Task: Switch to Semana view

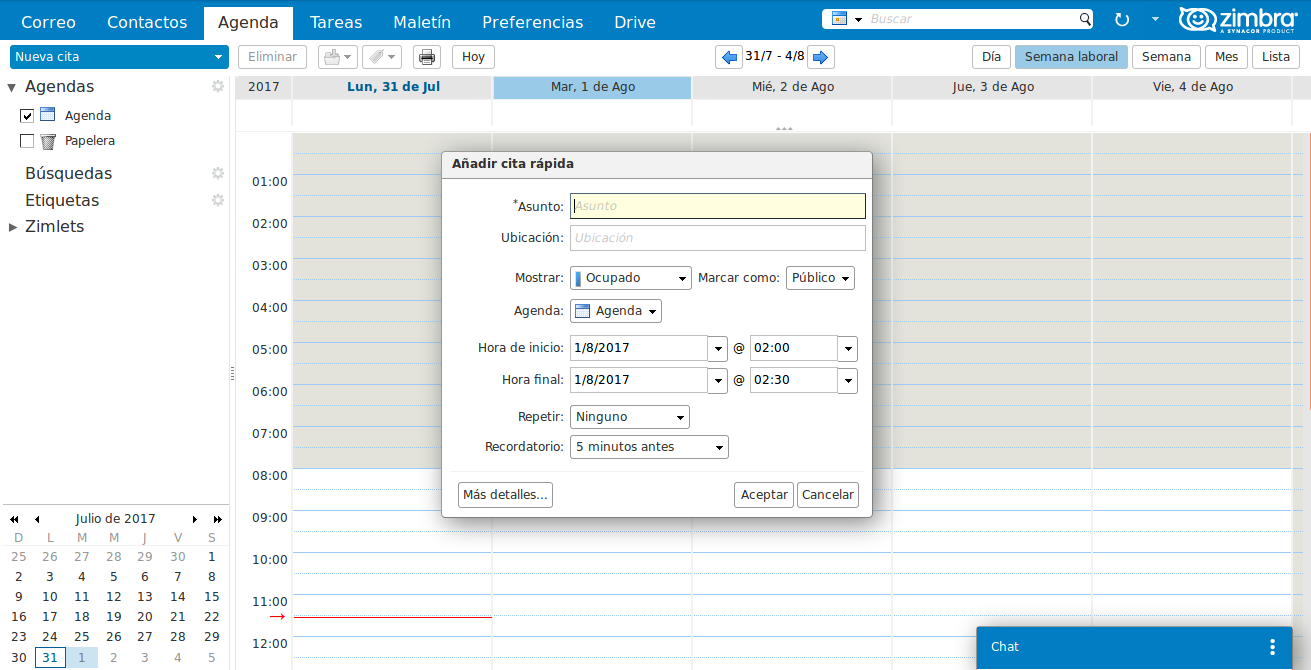Action: pos(1166,57)
